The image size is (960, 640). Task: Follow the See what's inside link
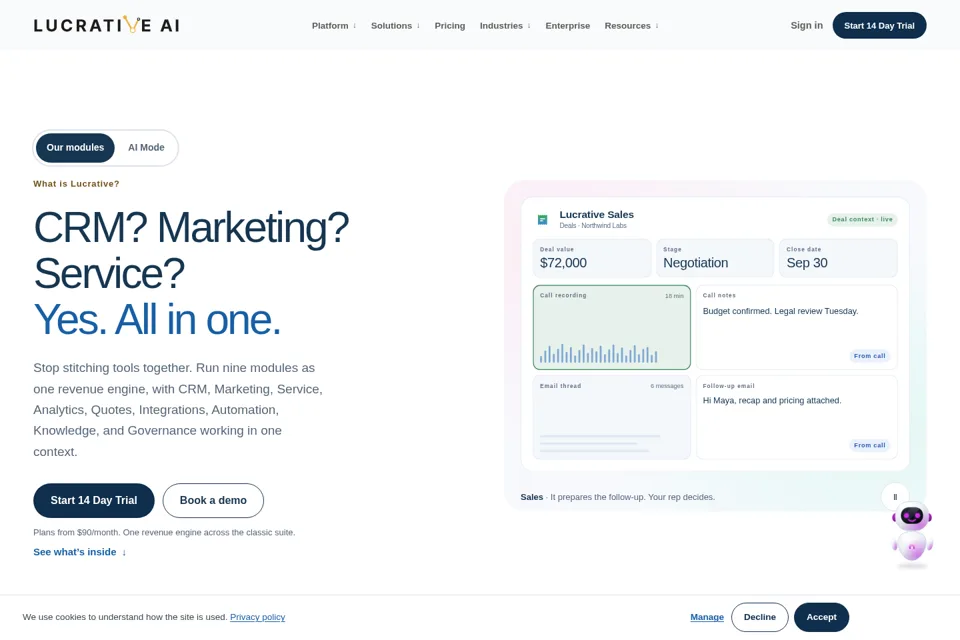tap(80, 552)
